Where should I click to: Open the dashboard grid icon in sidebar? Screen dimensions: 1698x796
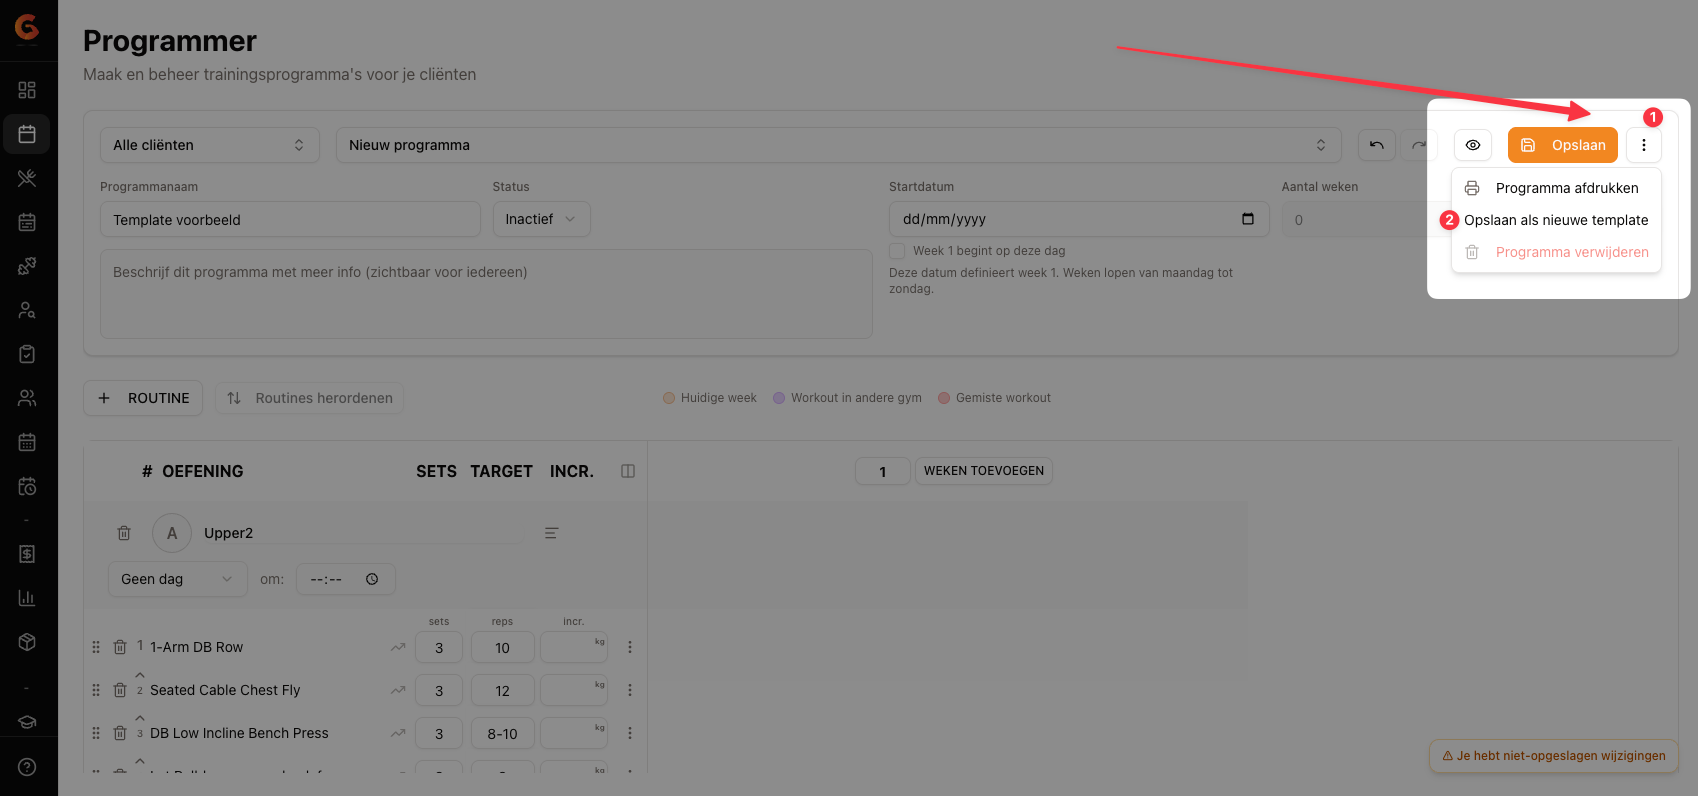click(27, 90)
